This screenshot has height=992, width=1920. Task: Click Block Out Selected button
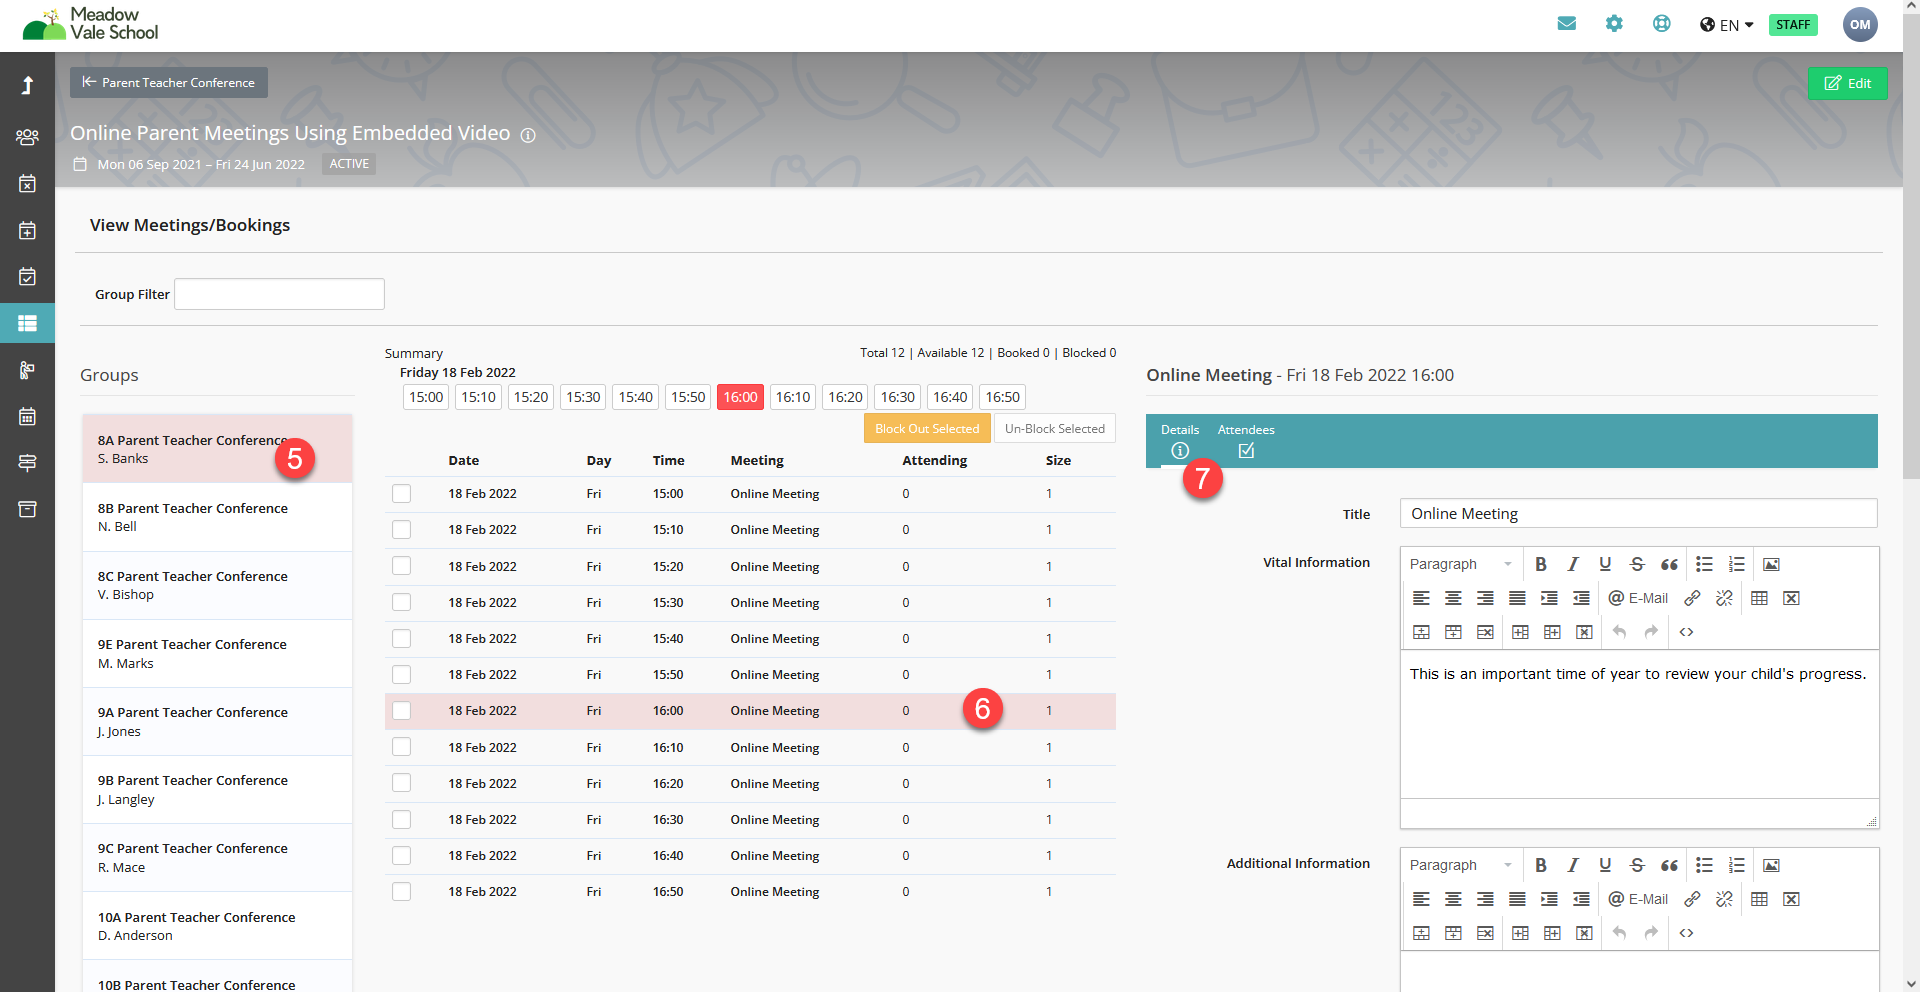(927, 429)
